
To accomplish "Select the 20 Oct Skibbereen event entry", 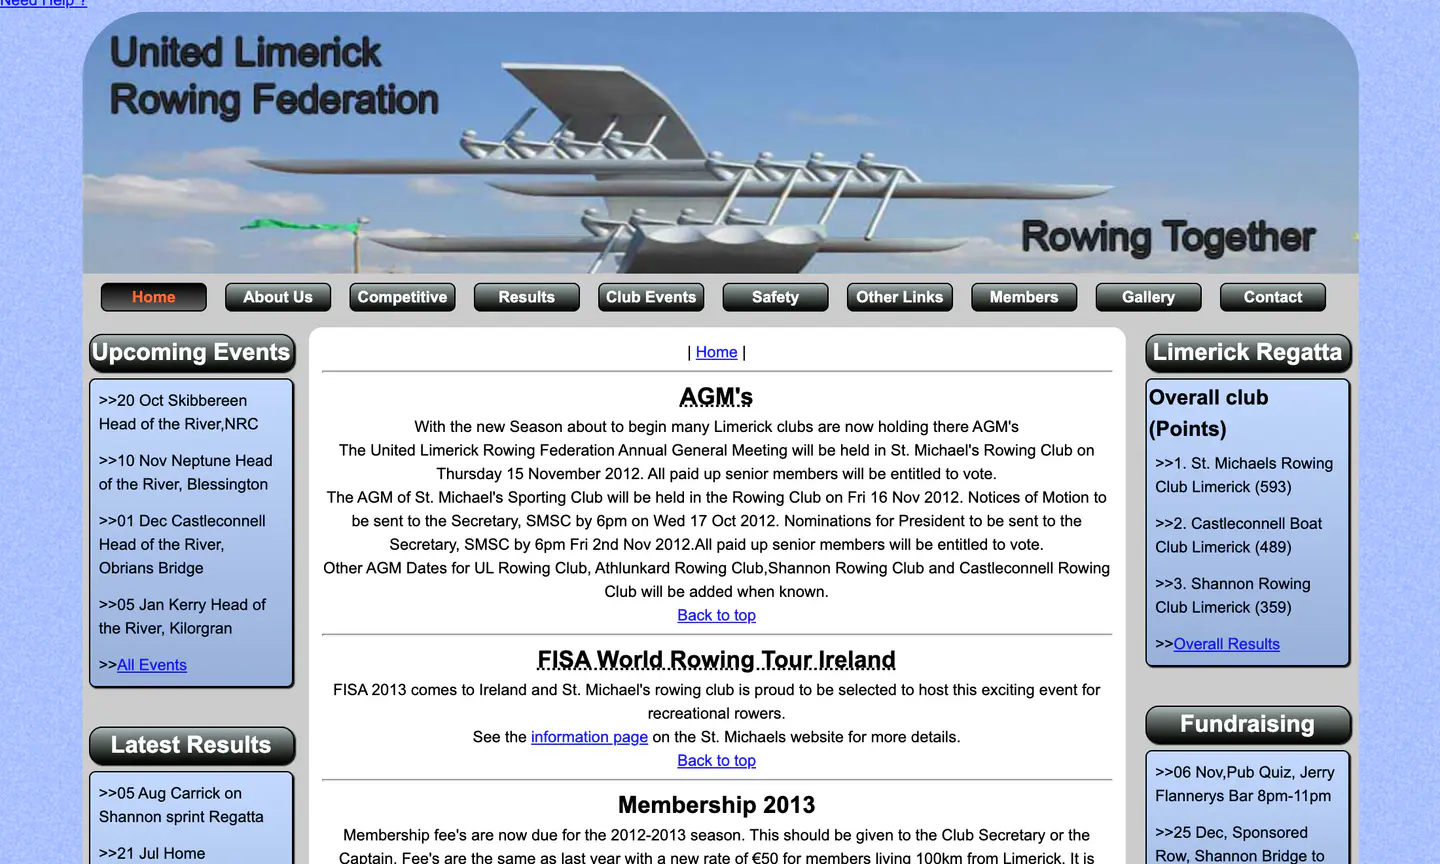I will (x=178, y=412).
